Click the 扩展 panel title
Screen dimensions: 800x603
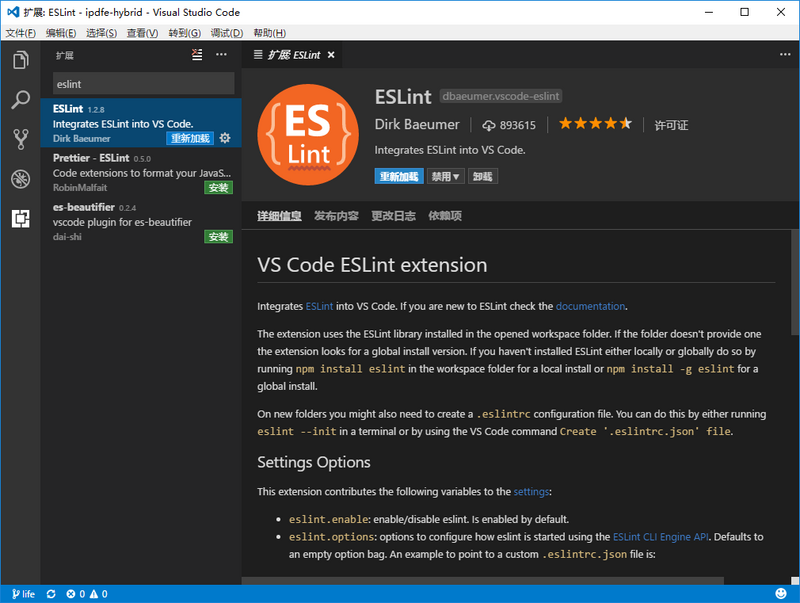[x=65, y=55]
